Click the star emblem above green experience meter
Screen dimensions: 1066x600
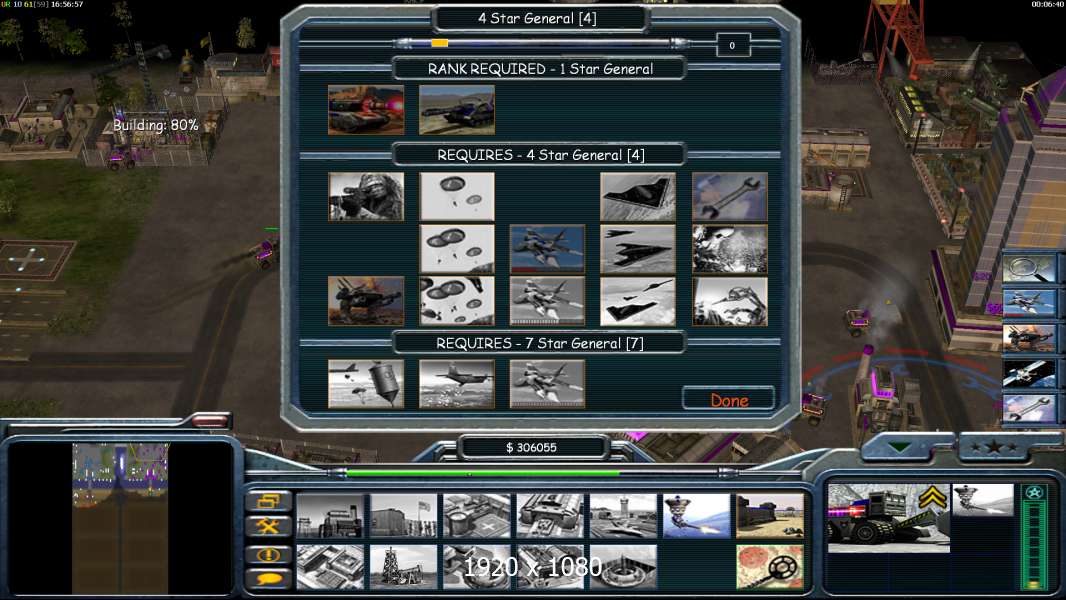click(1035, 493)
